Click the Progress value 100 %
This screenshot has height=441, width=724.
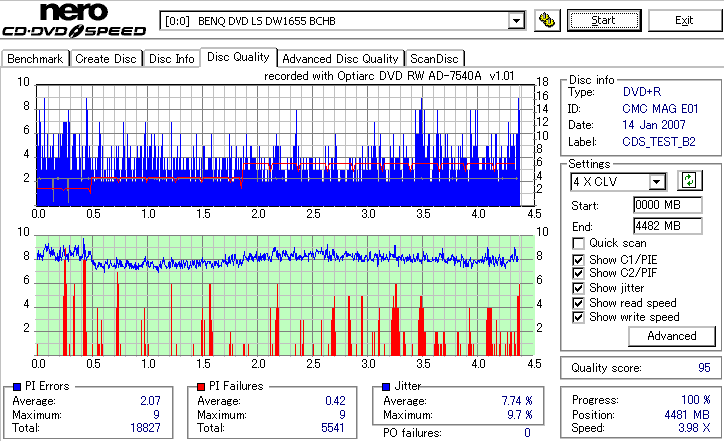(x=696, y=399)
